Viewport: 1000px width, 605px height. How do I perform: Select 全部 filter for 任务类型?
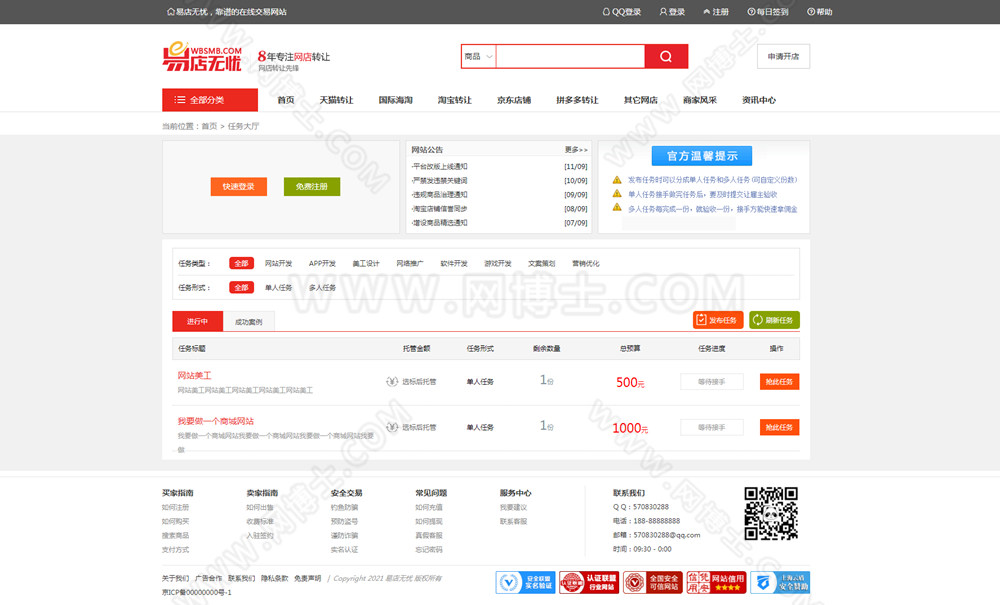(x=241, y=263)
